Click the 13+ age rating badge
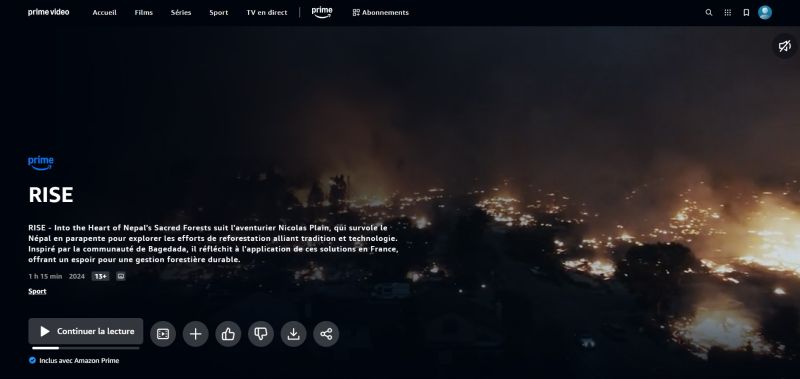The width and height of the screenshot is (800, 379). click(x=101, y=276)
